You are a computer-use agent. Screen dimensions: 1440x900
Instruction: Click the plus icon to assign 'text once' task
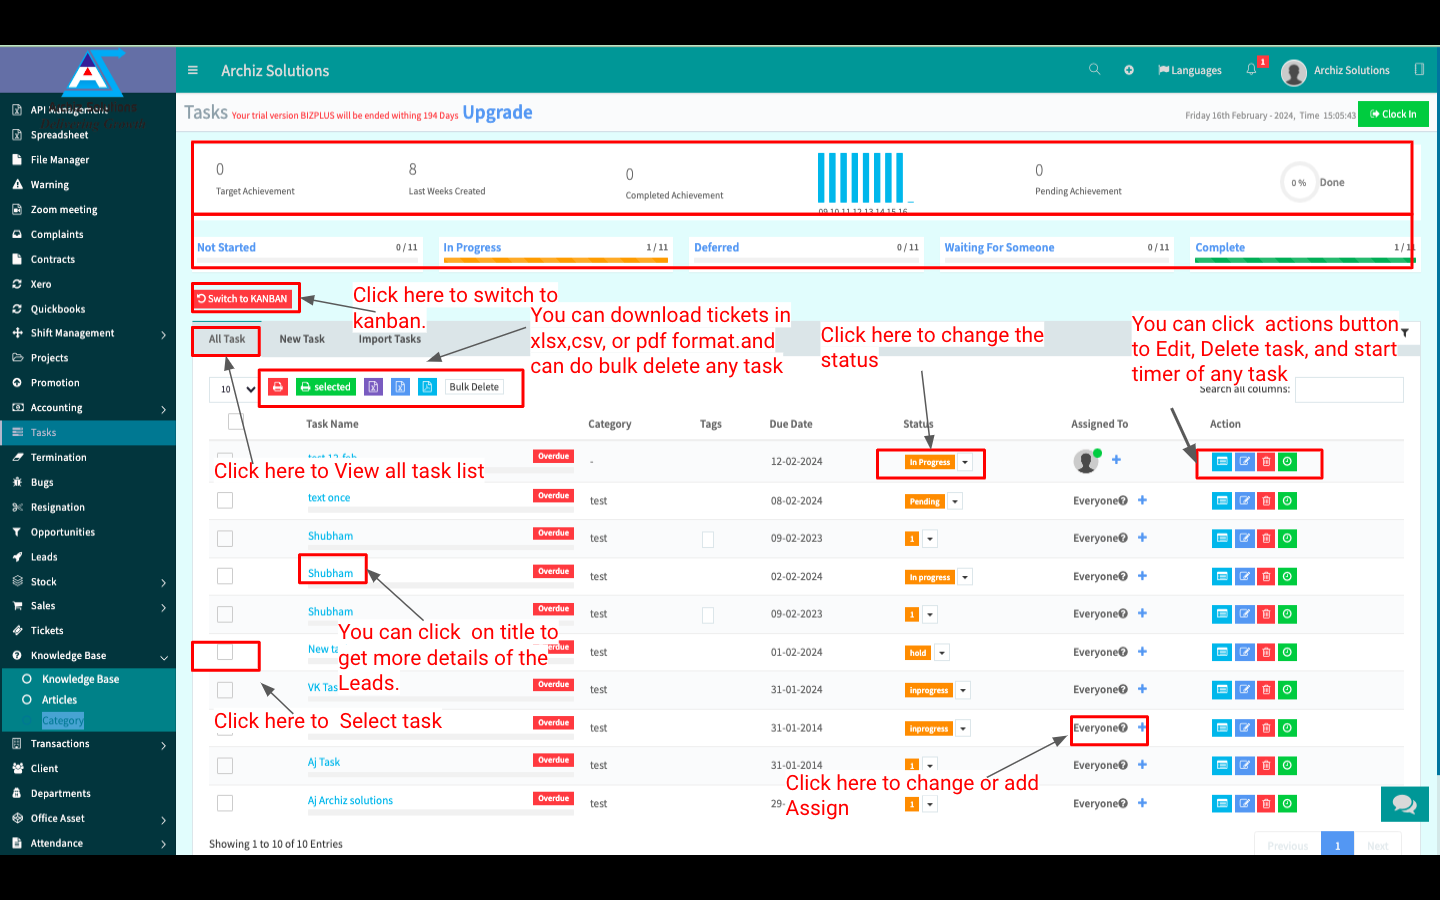click(x=1142, y=500)
